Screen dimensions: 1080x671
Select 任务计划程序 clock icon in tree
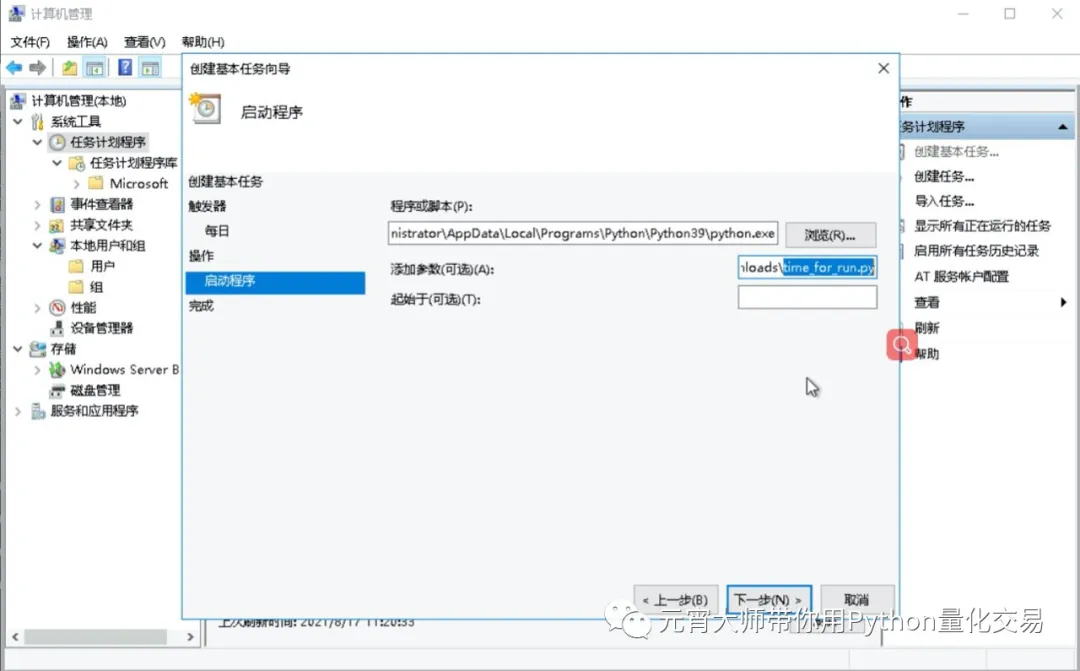point(58,142)
